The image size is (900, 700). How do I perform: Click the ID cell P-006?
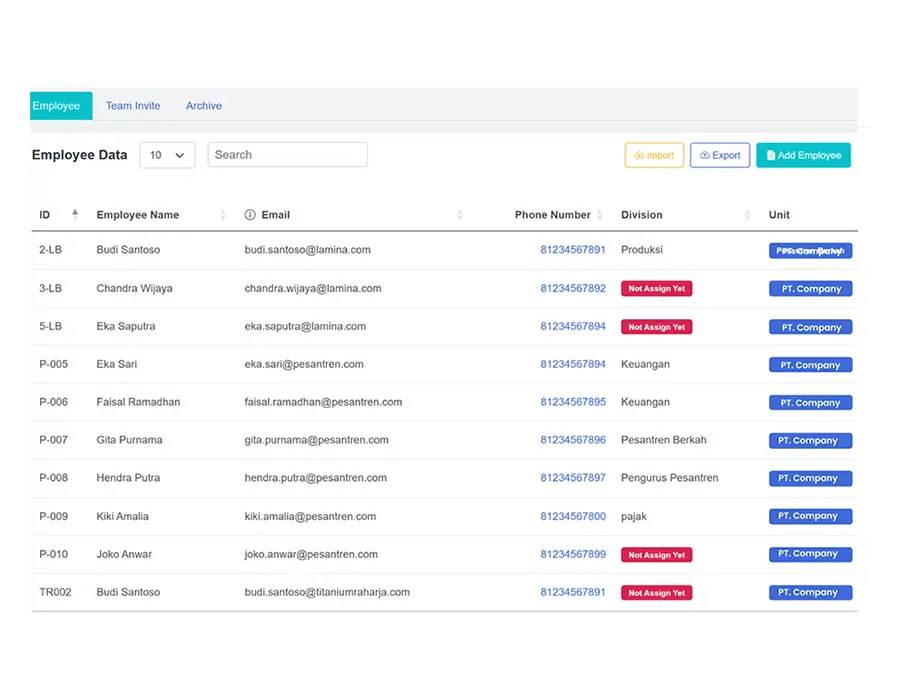pos(53,402)
